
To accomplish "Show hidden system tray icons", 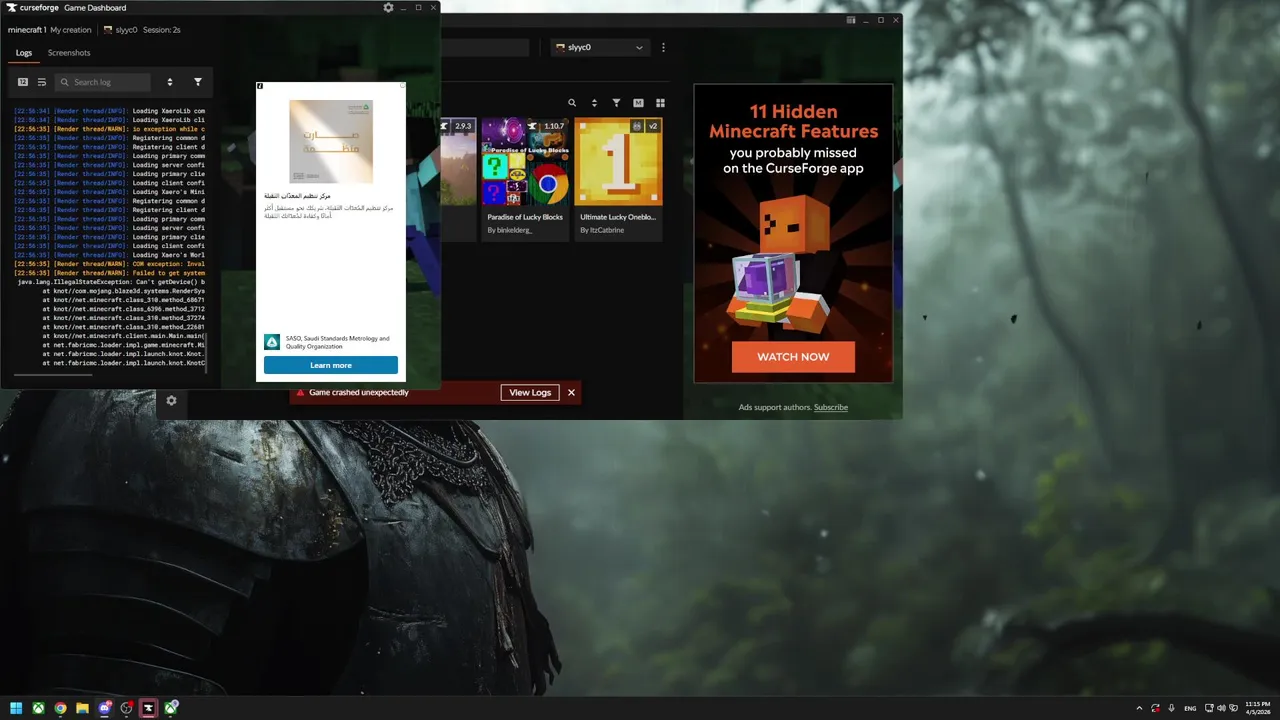I will (1141, 708).
